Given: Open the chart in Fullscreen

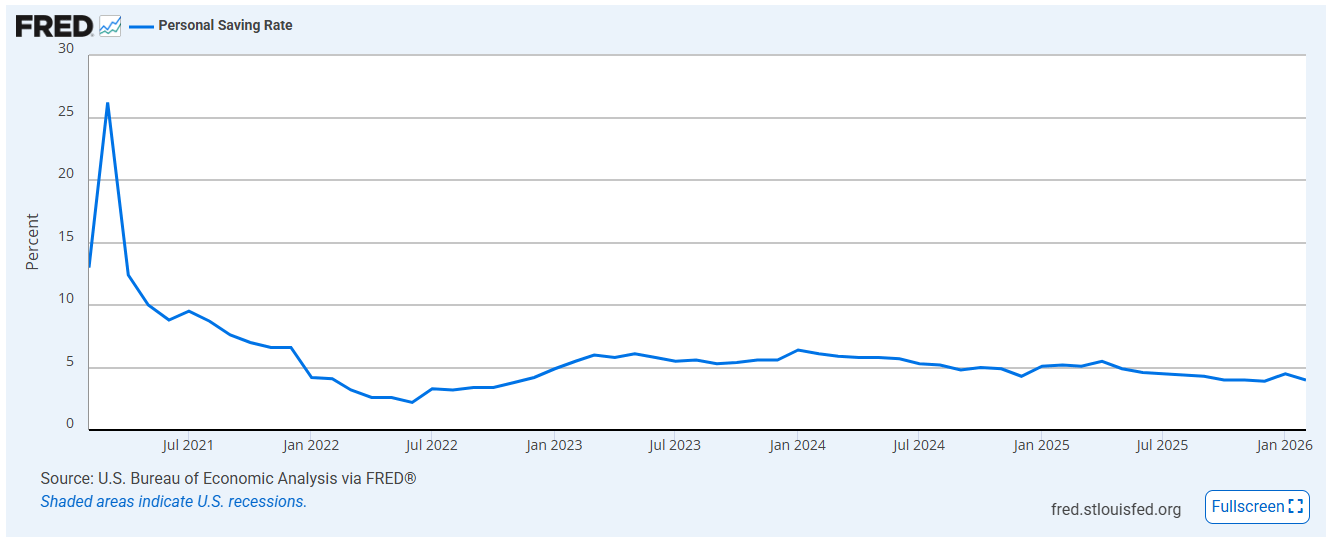Looking at the screenshot, I should click(x=1257, y=507).
